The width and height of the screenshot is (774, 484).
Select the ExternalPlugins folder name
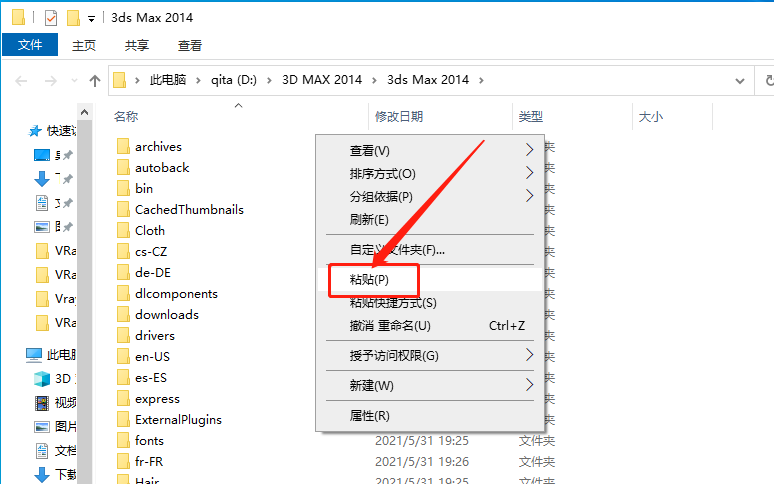tap(178, 419)
